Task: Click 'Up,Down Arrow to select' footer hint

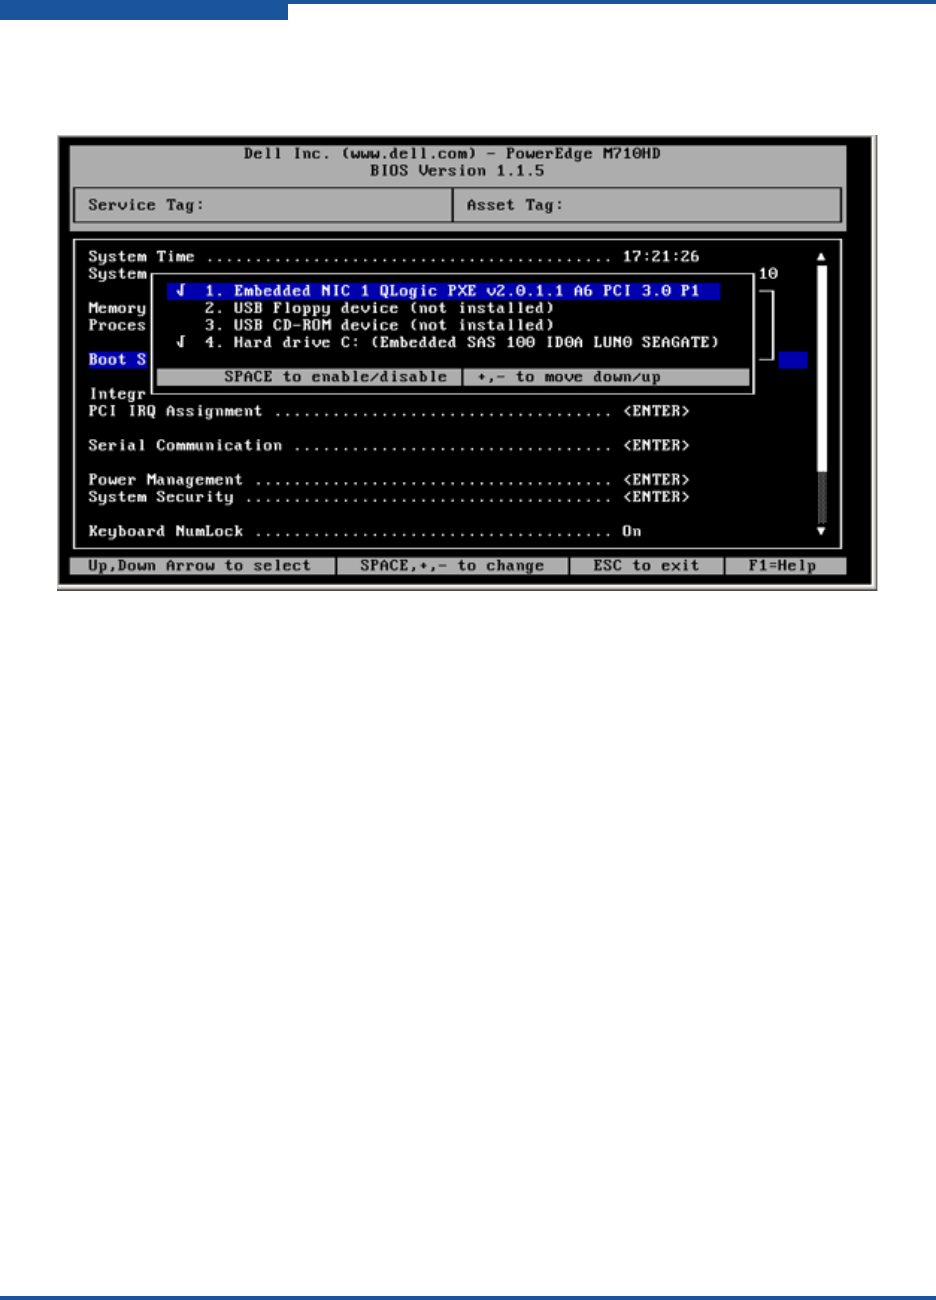Action: [201, 566]
